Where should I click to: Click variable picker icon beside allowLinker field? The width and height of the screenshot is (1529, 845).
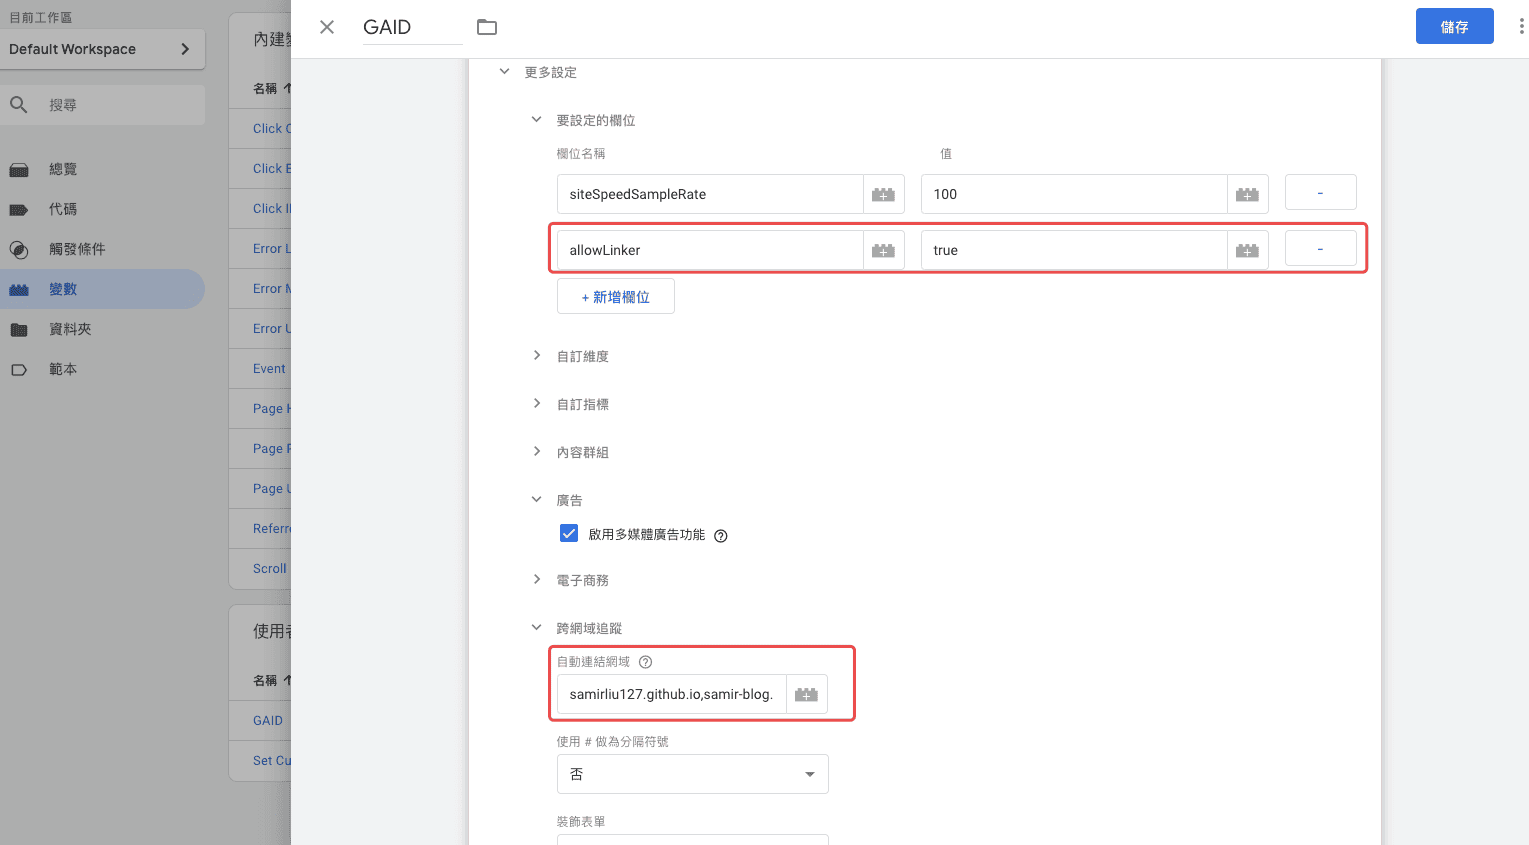883,250
